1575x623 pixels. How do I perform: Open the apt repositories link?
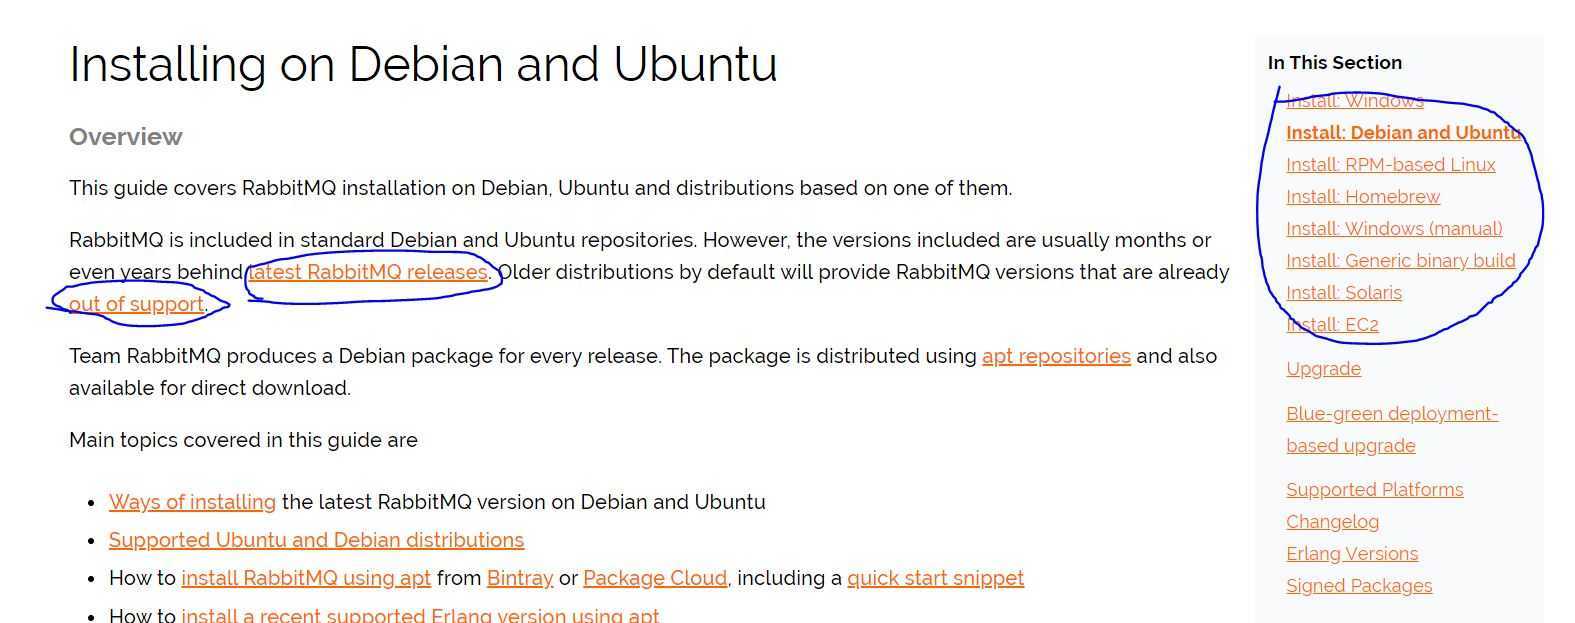click(x=1056, y=356)
